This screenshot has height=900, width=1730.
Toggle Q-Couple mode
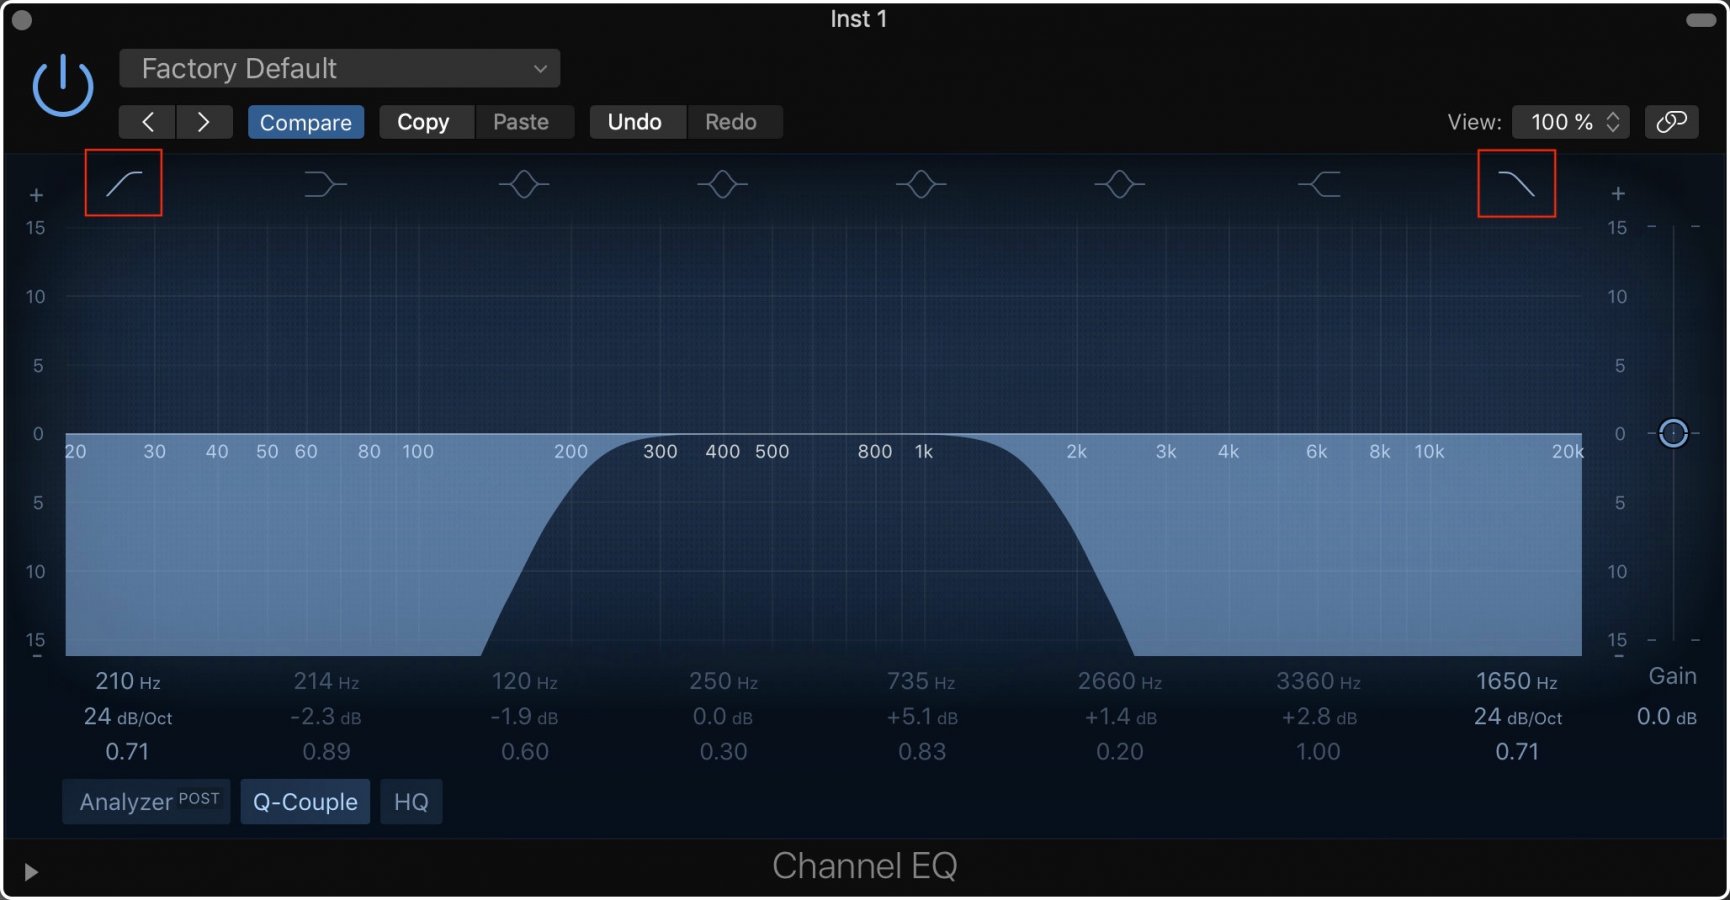[305, 801]
